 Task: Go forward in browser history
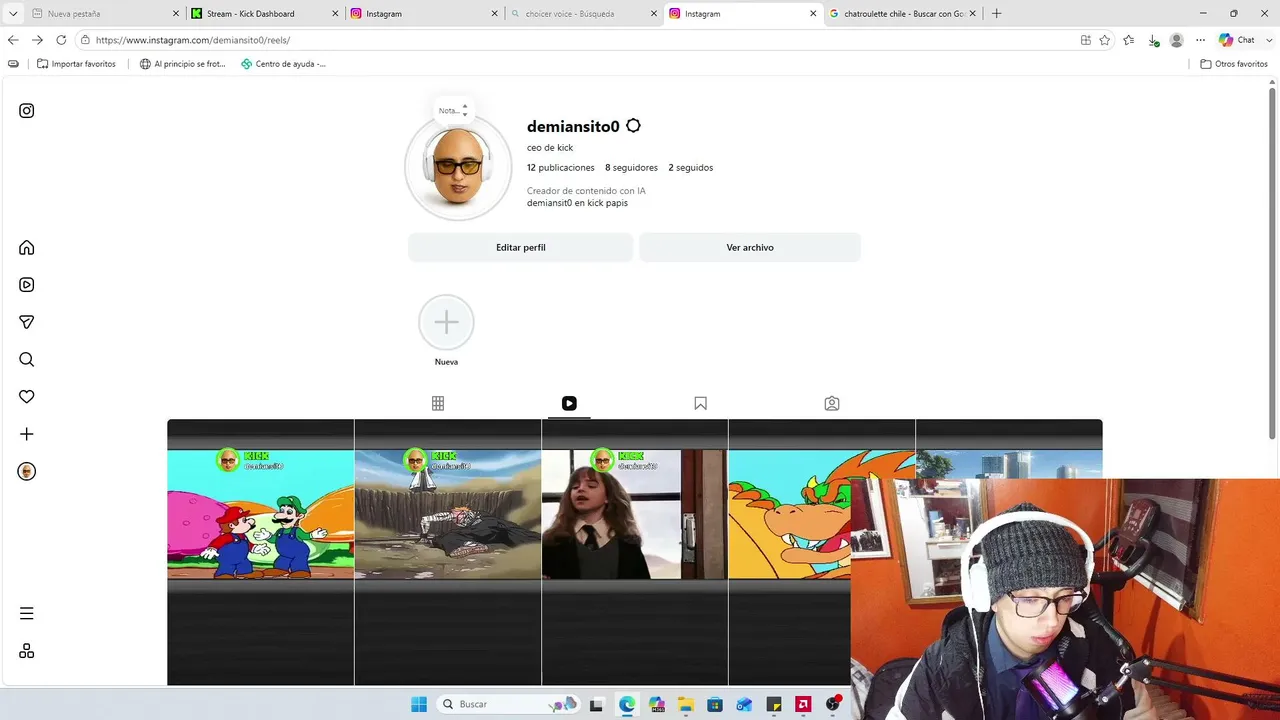click(37, 40)
